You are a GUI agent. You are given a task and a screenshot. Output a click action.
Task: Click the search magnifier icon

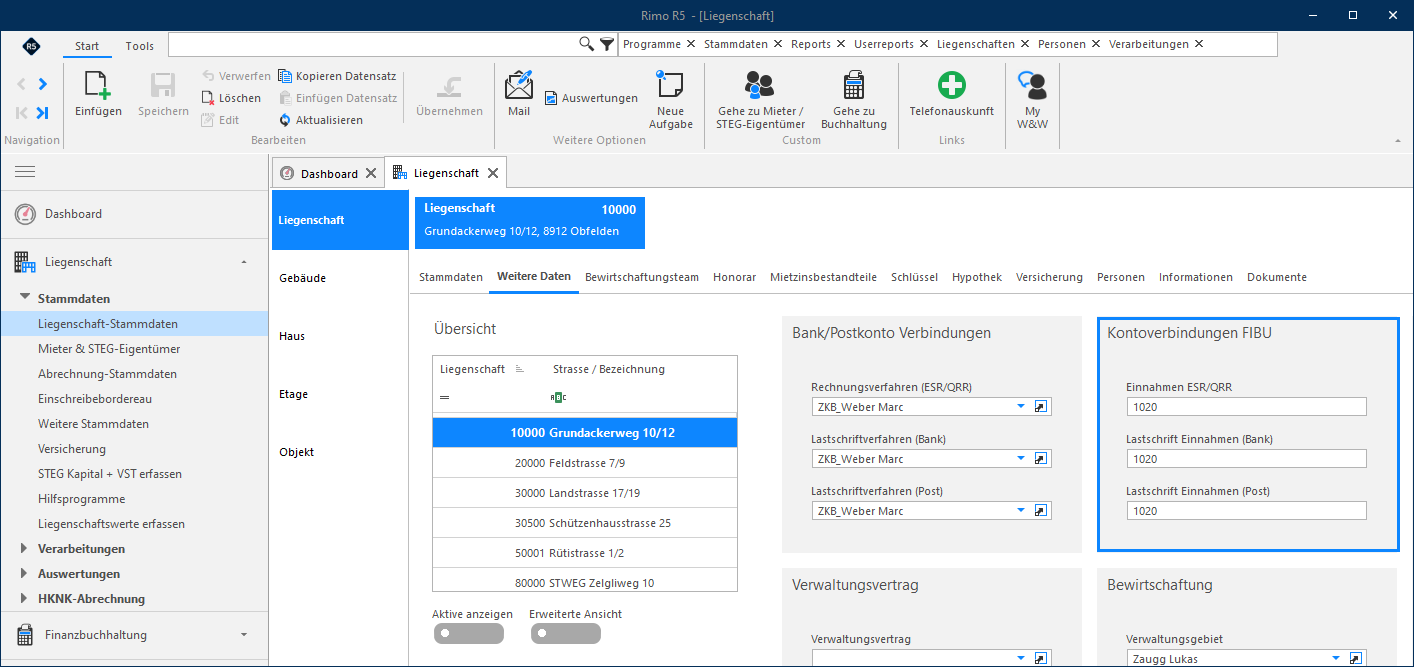tap(587, 44)
